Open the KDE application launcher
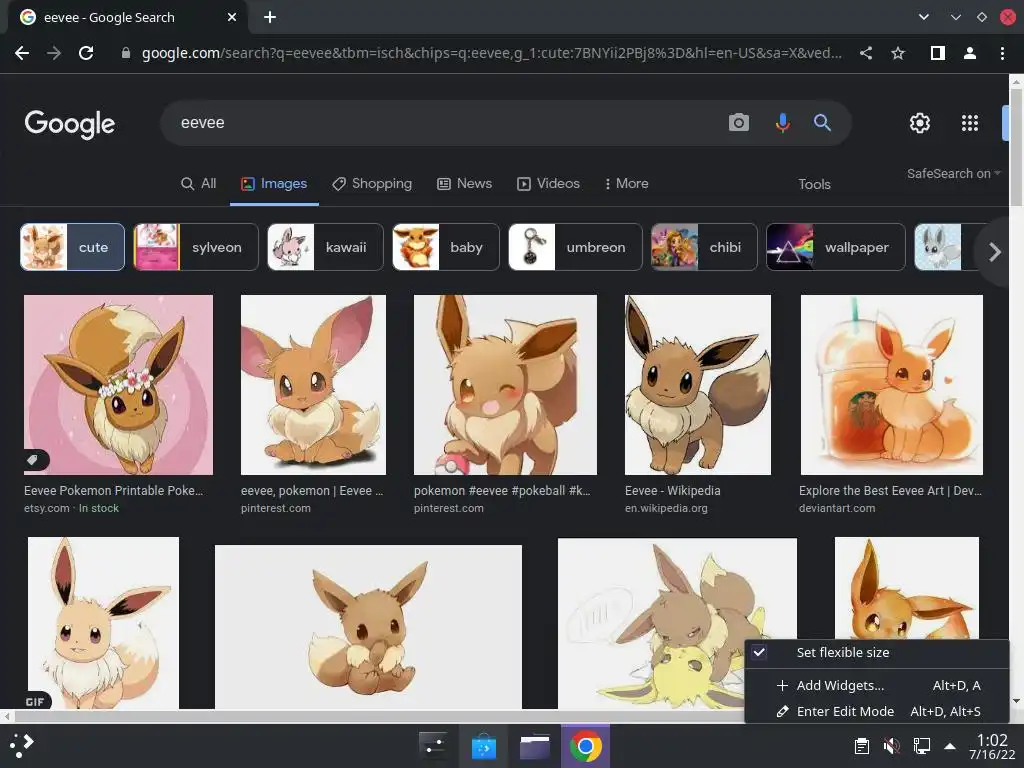Image resolution: width=1024 pixels, height=768 pixels. pyautogui.click(x=22, y=746)
